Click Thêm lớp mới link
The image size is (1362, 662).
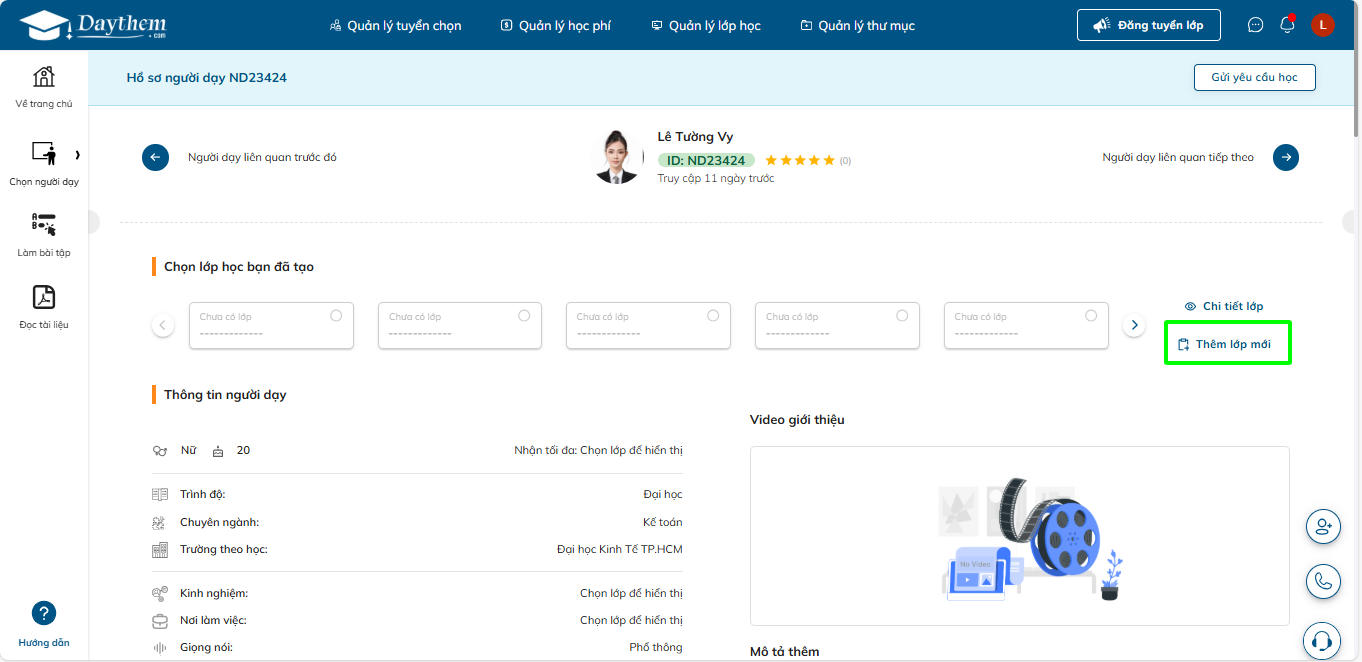(1226, 344)
